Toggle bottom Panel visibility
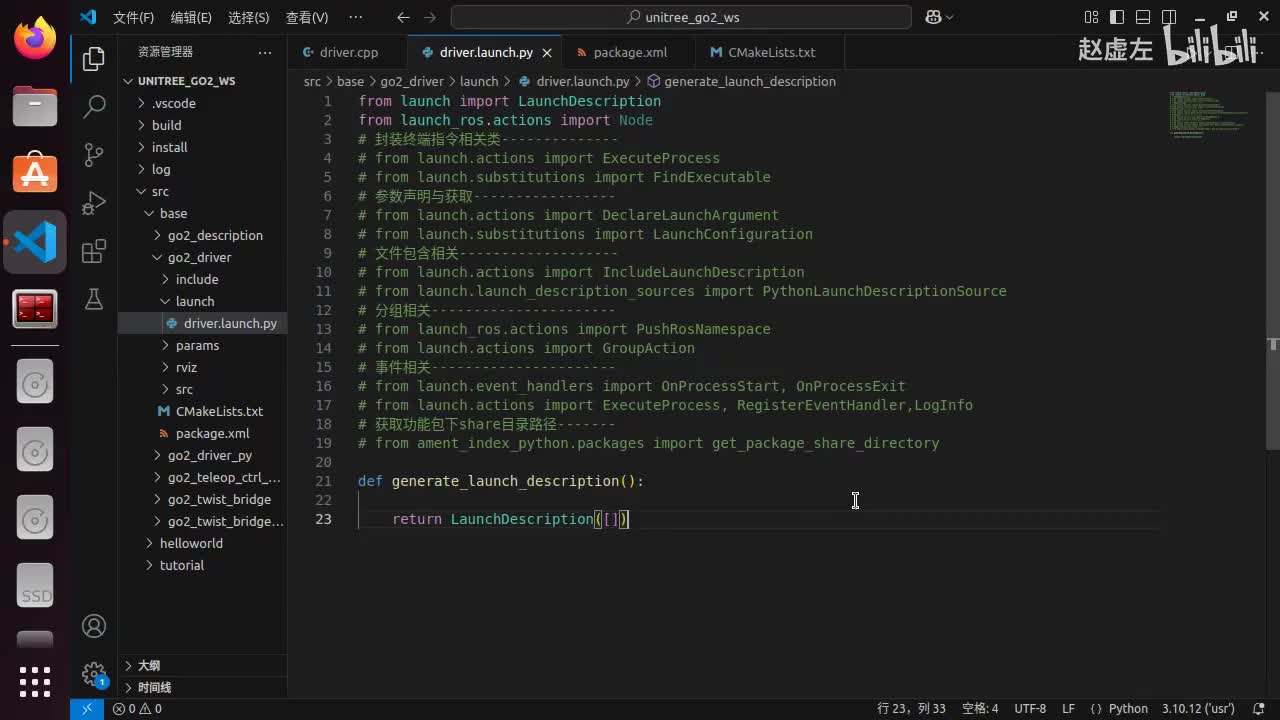Screen dimensions: 1280x720 (x=1142, y=17)
